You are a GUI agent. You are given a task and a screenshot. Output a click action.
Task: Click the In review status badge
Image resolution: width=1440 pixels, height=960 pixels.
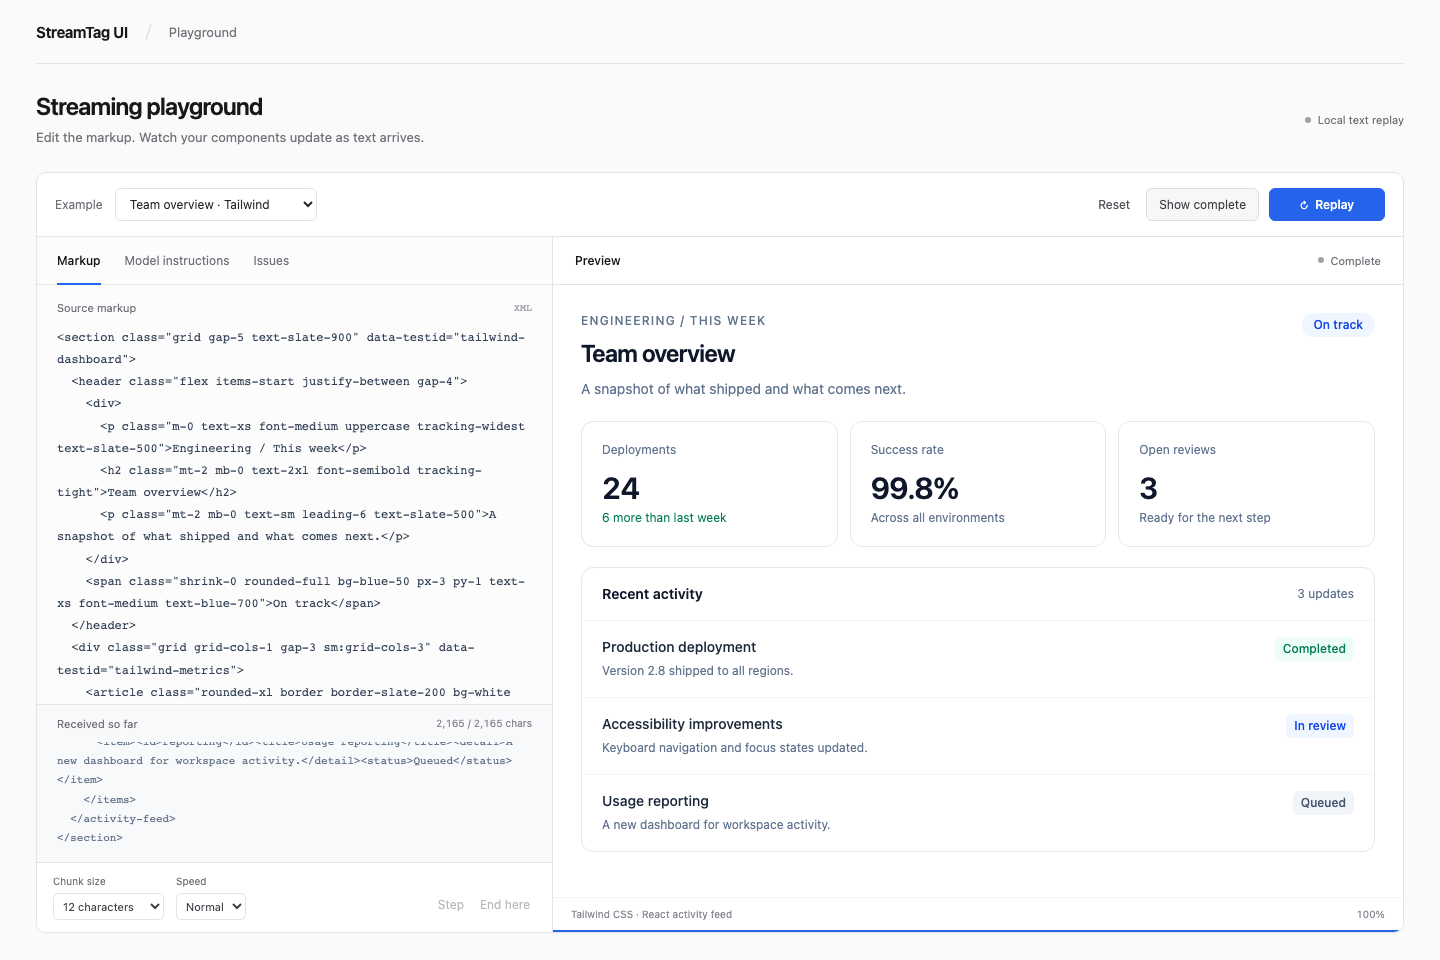click(x=1320, y=726)
